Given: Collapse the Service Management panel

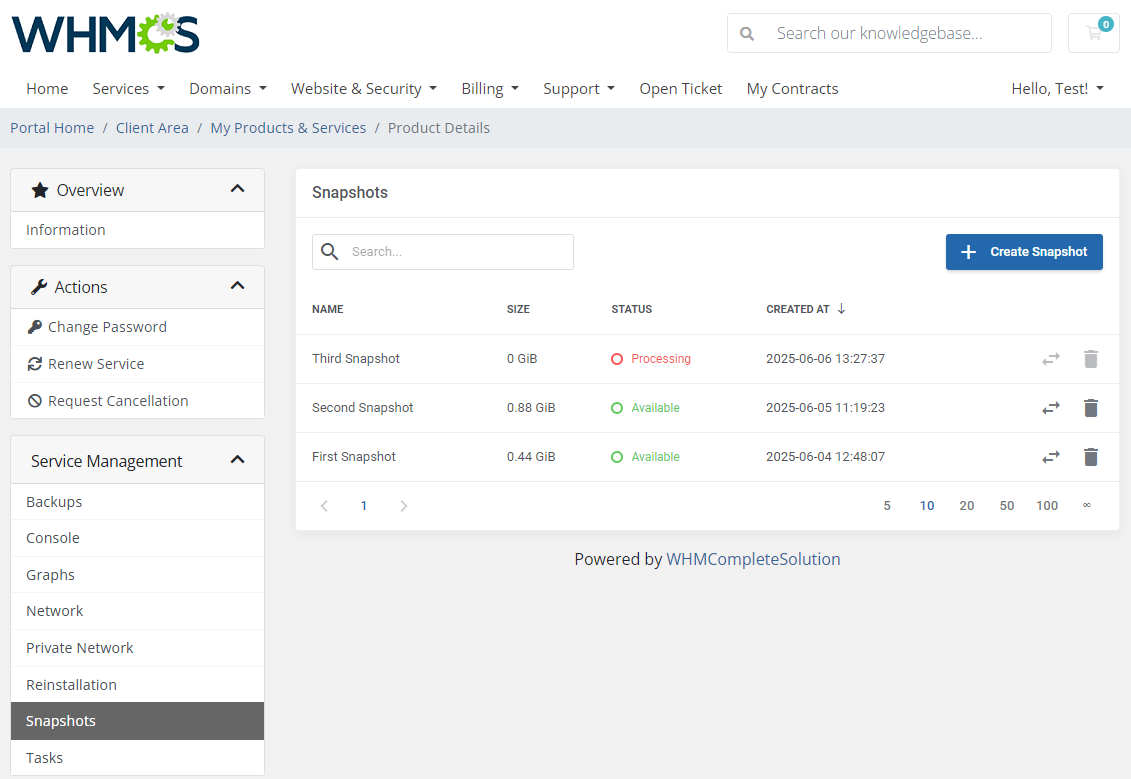Looking at the screenshot, I should [237, 459].
